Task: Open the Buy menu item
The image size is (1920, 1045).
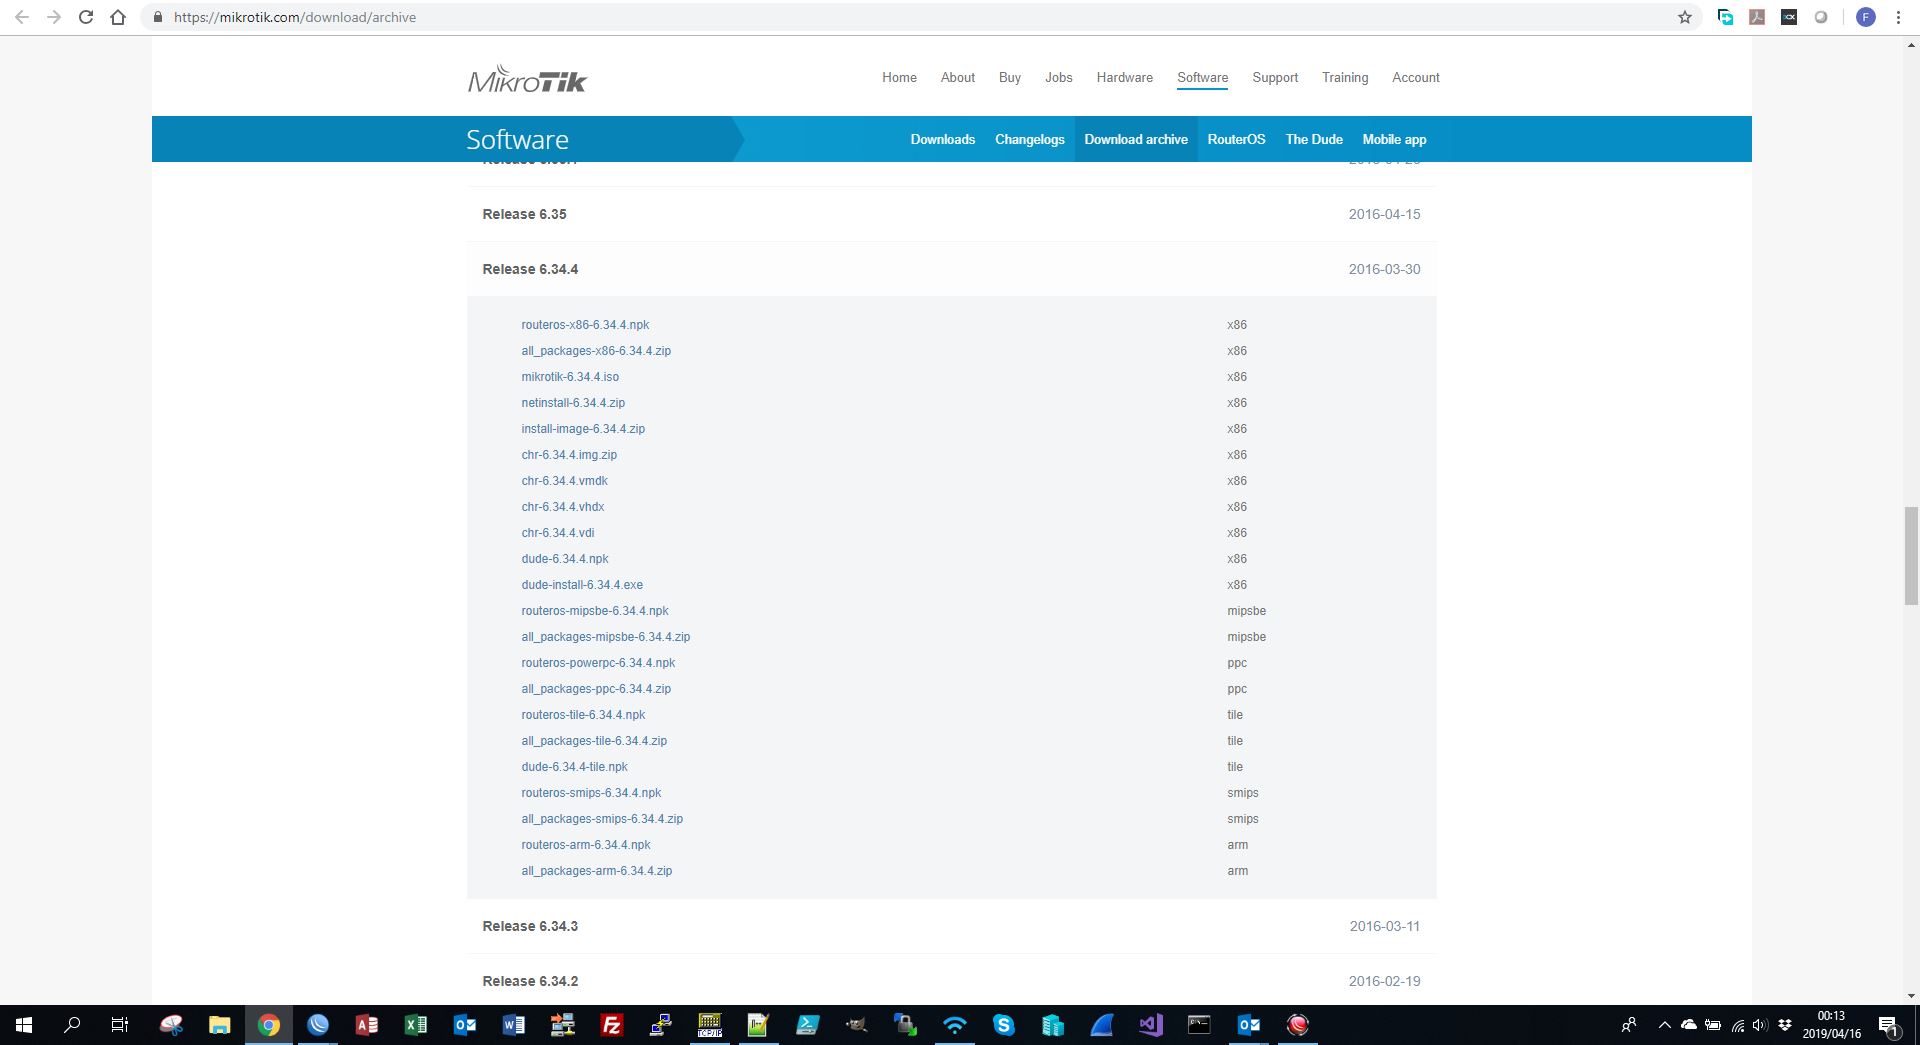Action: 1010,78
